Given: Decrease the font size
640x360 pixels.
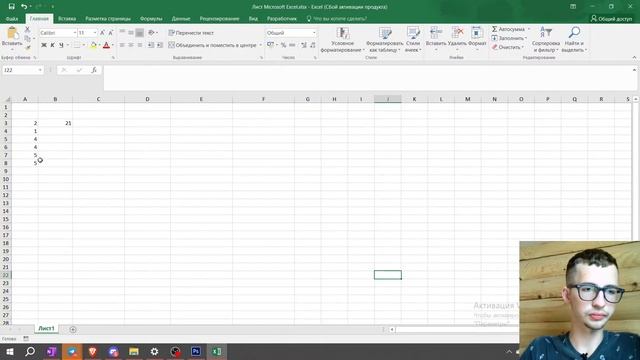Looking at the screenshot, I should (111, 33).
